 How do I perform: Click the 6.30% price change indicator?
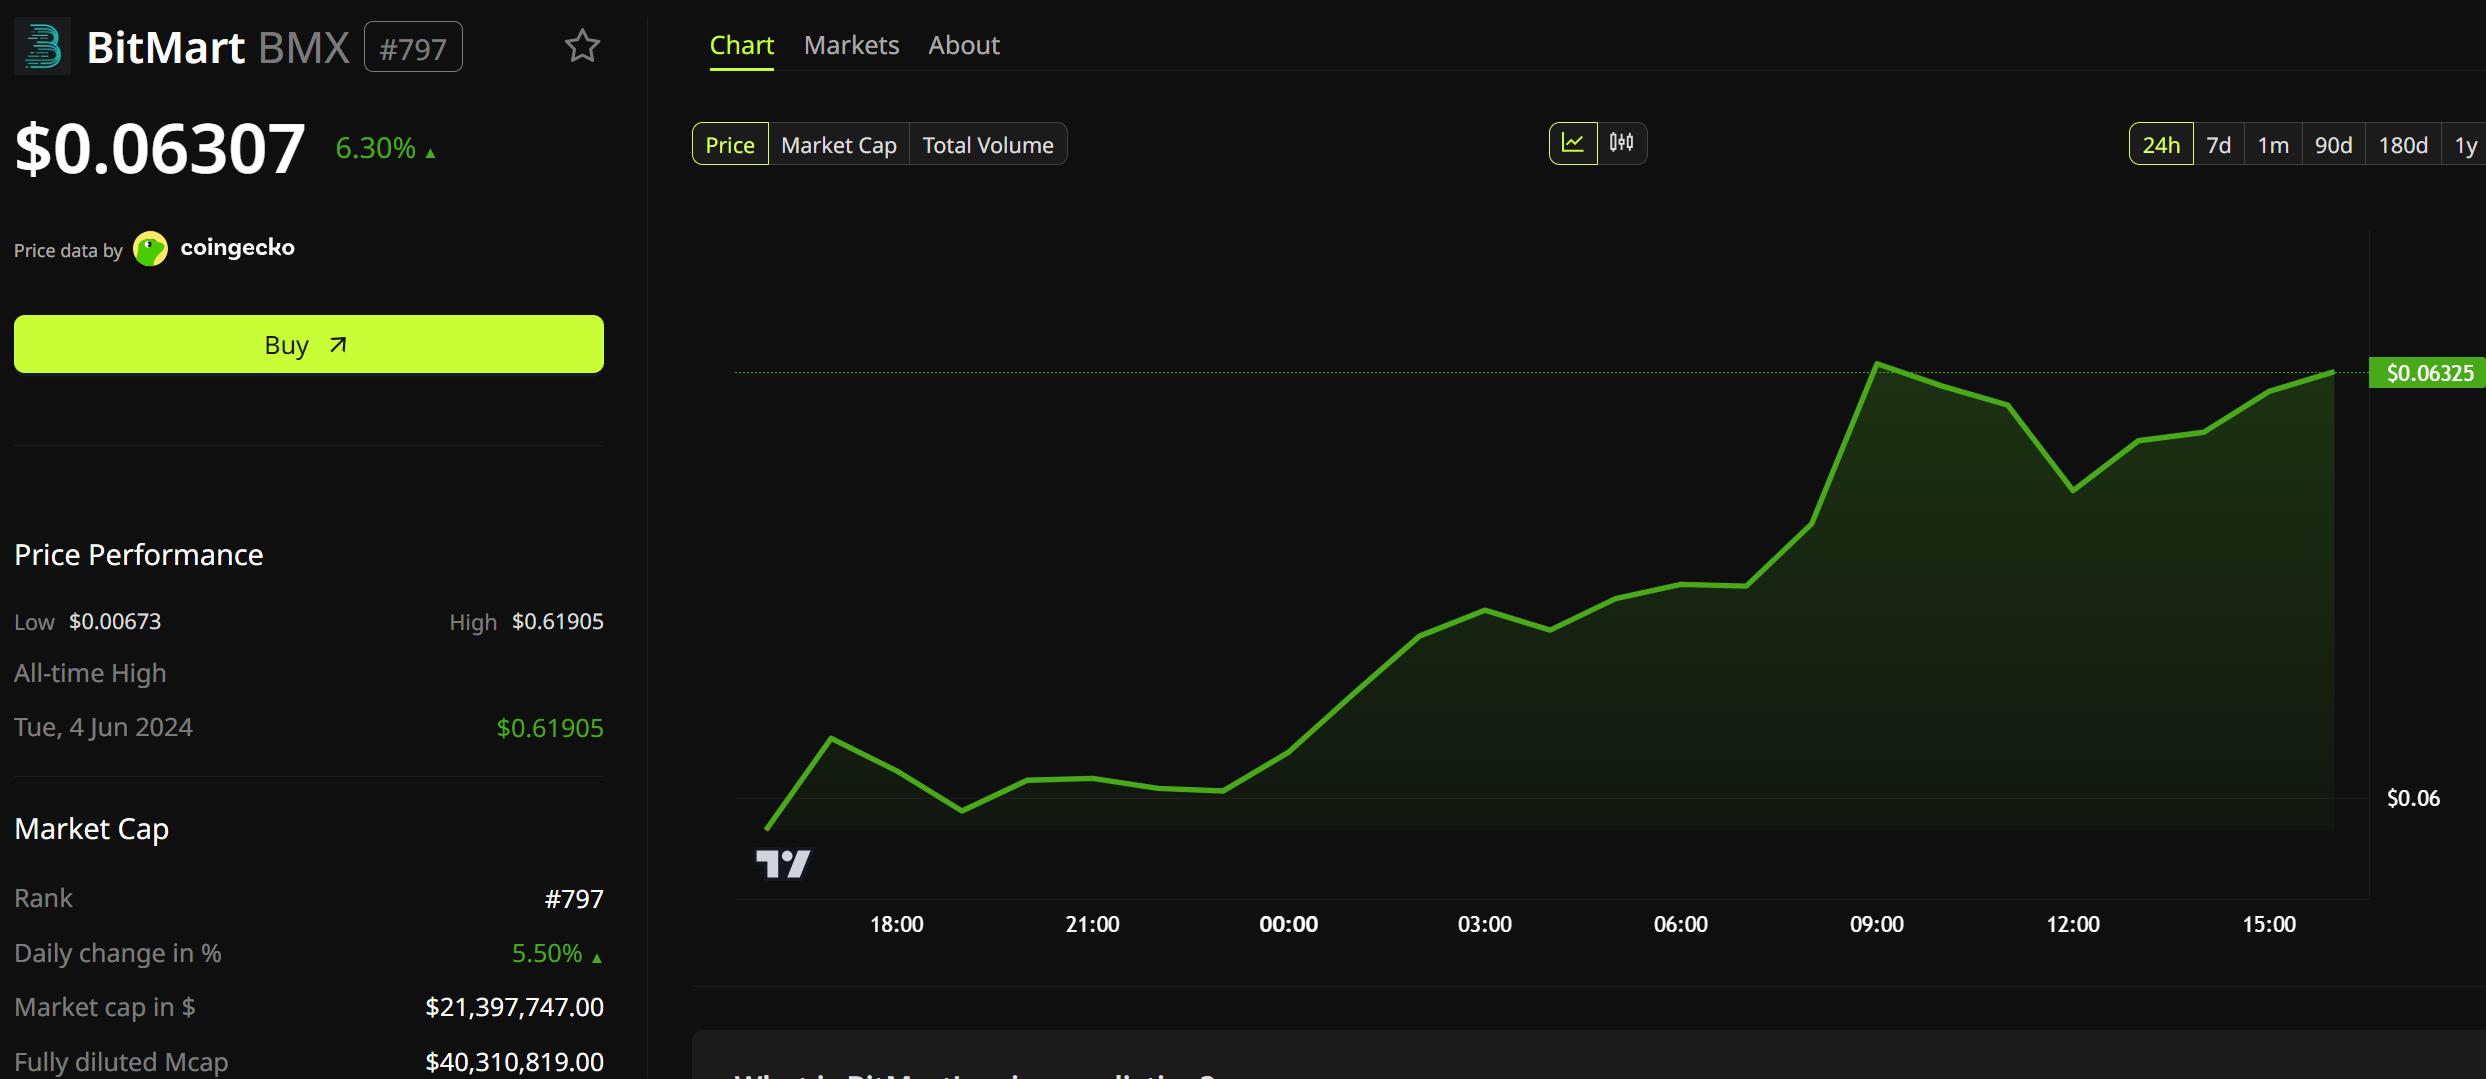(x=385, y=148)
